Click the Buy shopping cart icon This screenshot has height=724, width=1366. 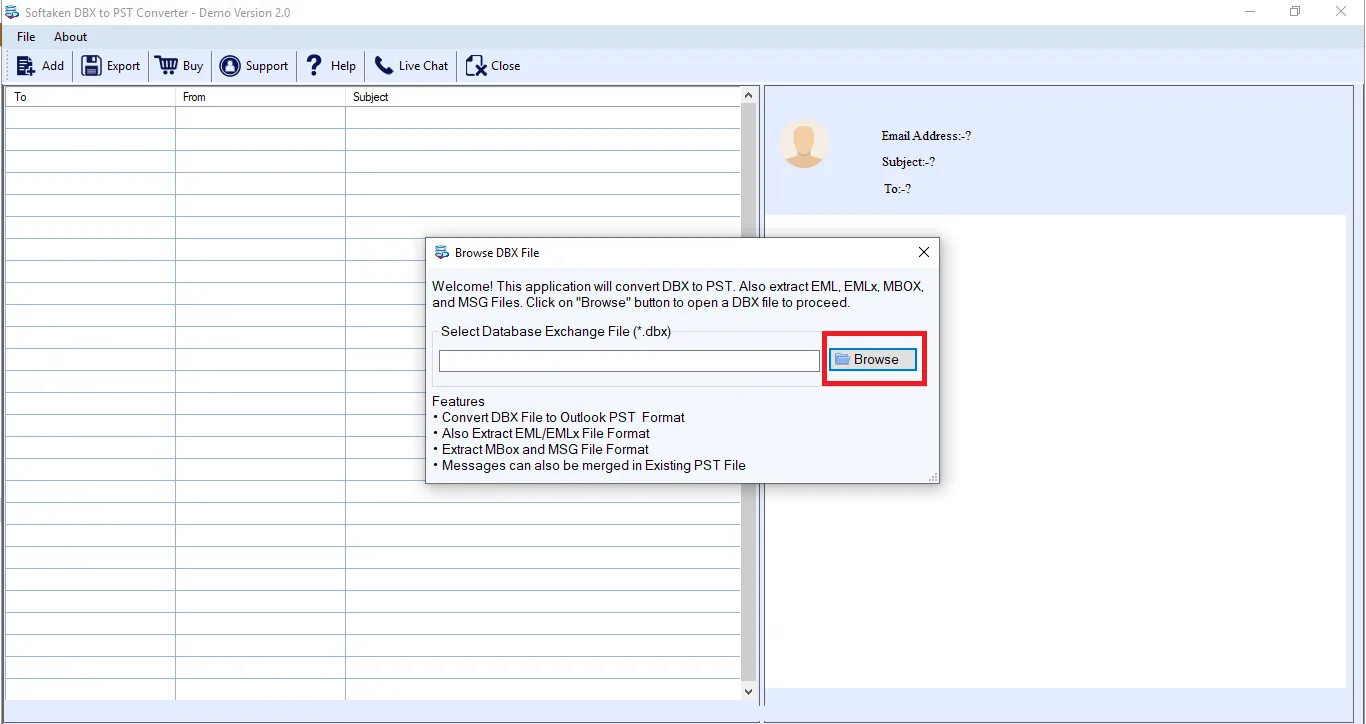tap(166, 66)
